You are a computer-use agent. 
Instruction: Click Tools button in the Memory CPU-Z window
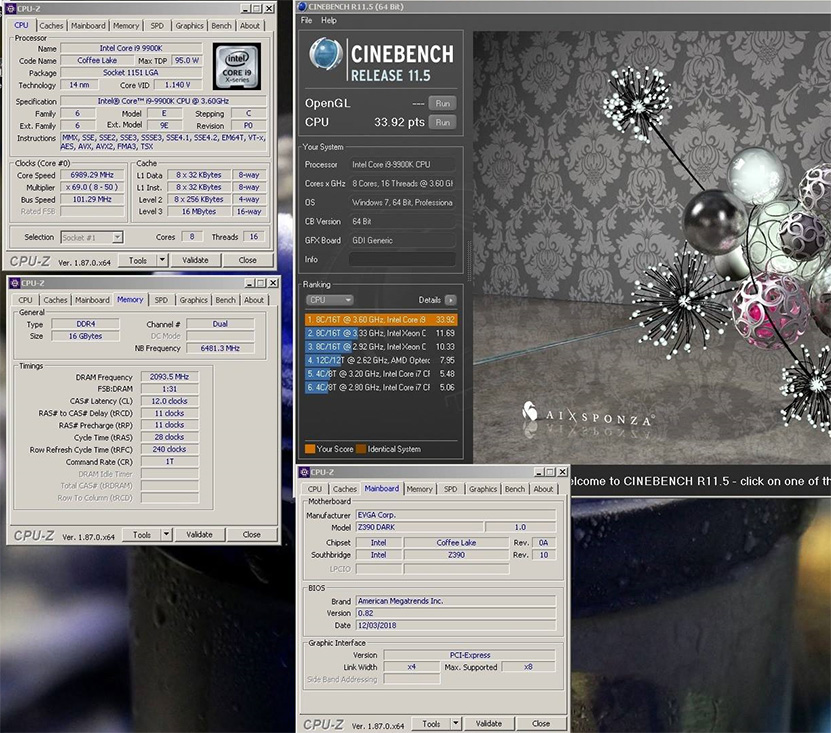(x=142, y=534)
